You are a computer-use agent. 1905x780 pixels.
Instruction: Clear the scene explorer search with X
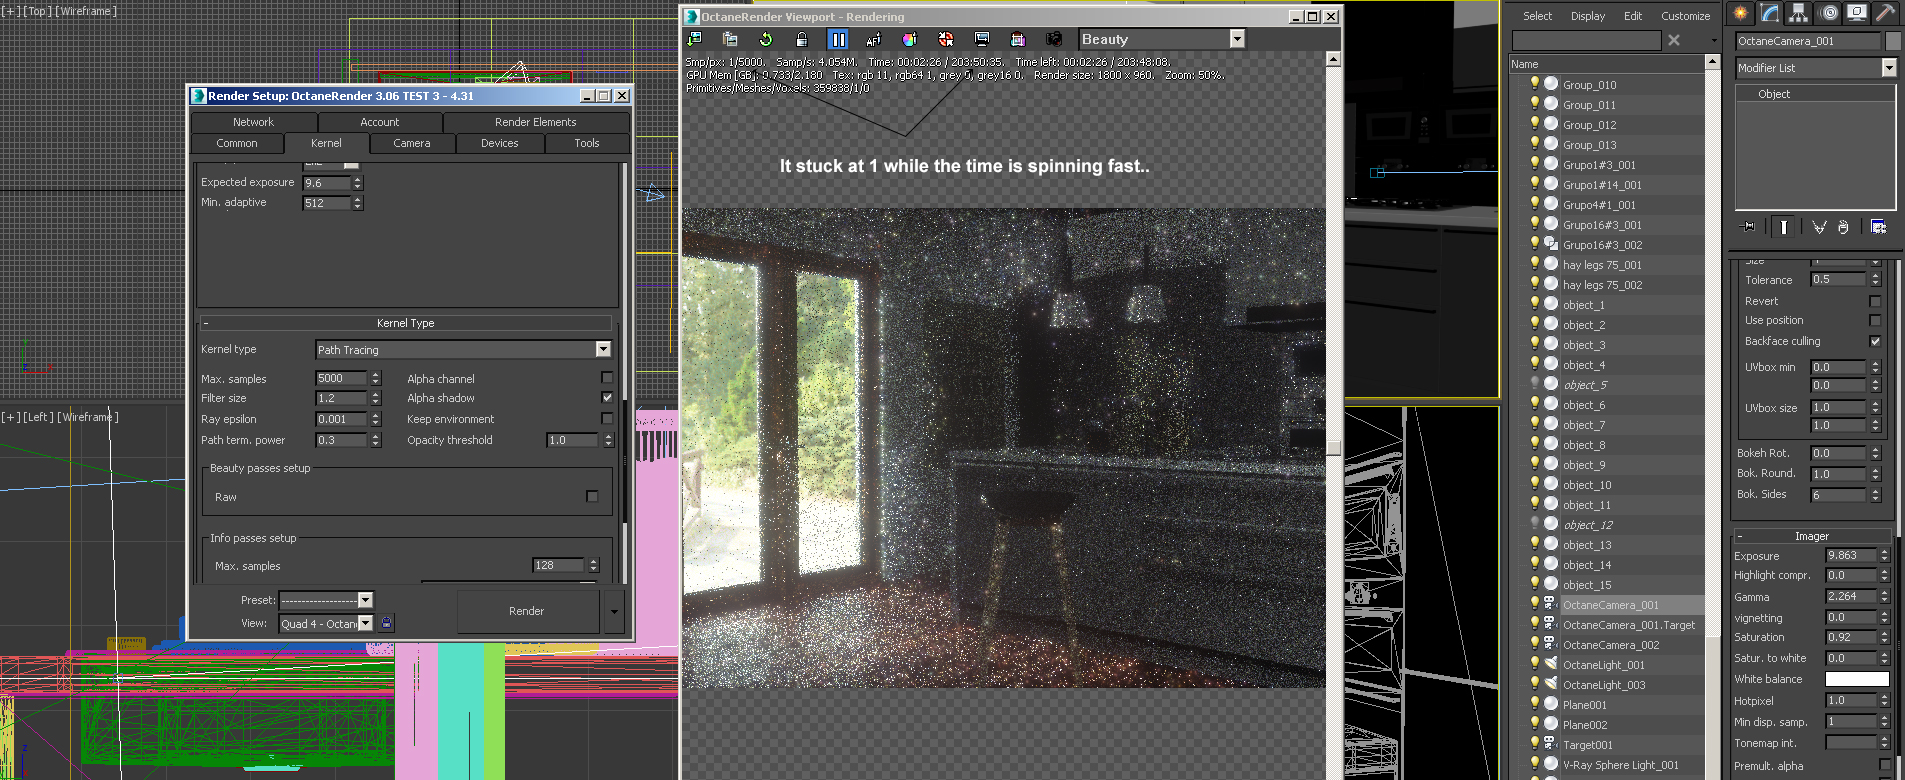point(1674,40)
